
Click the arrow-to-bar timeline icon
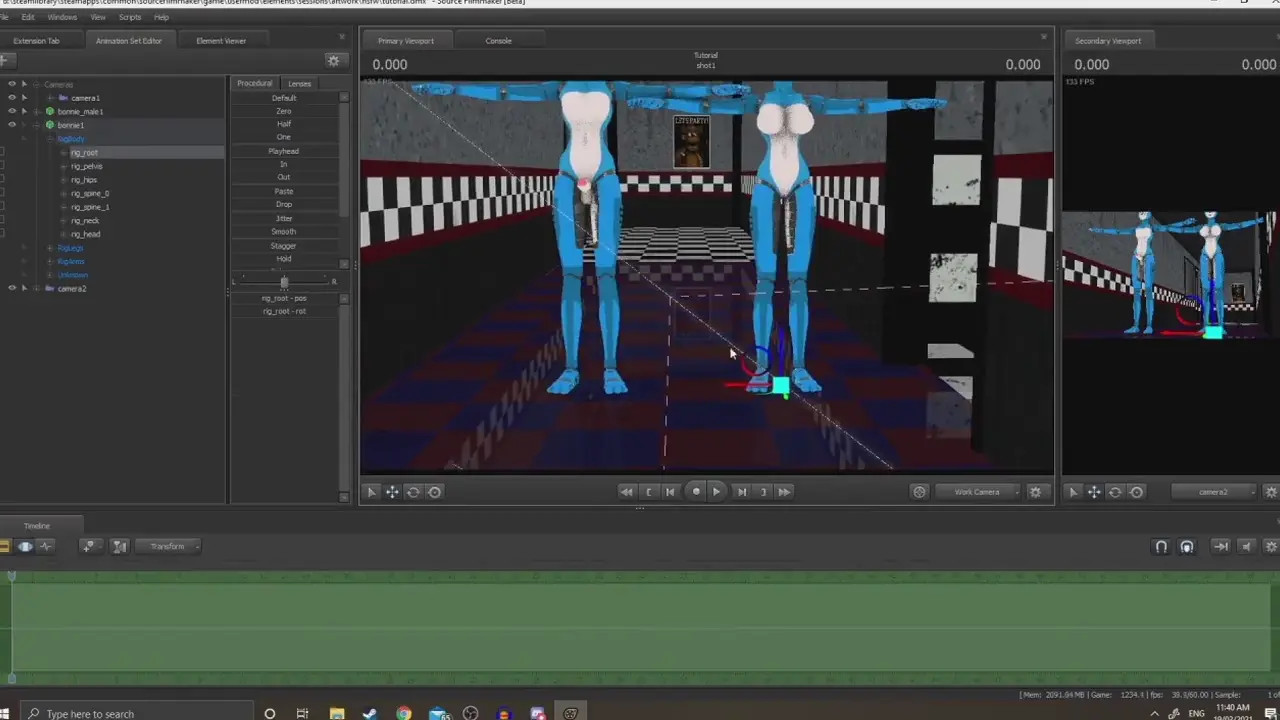pos(1220,547)
